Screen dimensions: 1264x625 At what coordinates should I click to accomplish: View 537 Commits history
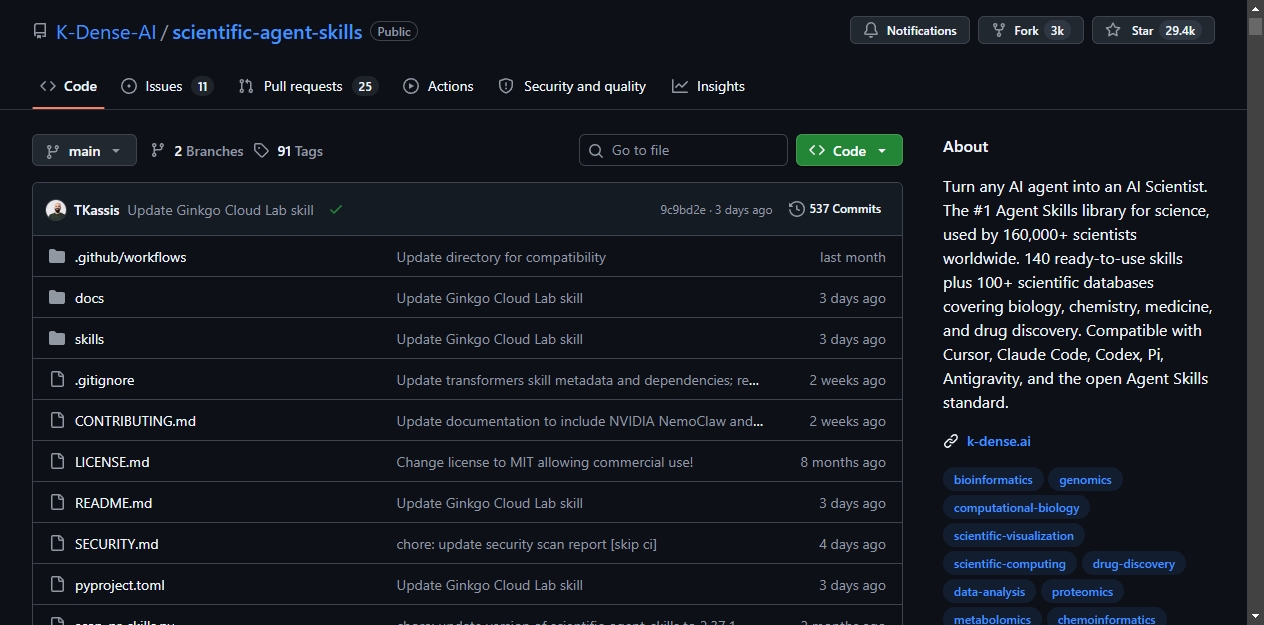click(835, 209)
